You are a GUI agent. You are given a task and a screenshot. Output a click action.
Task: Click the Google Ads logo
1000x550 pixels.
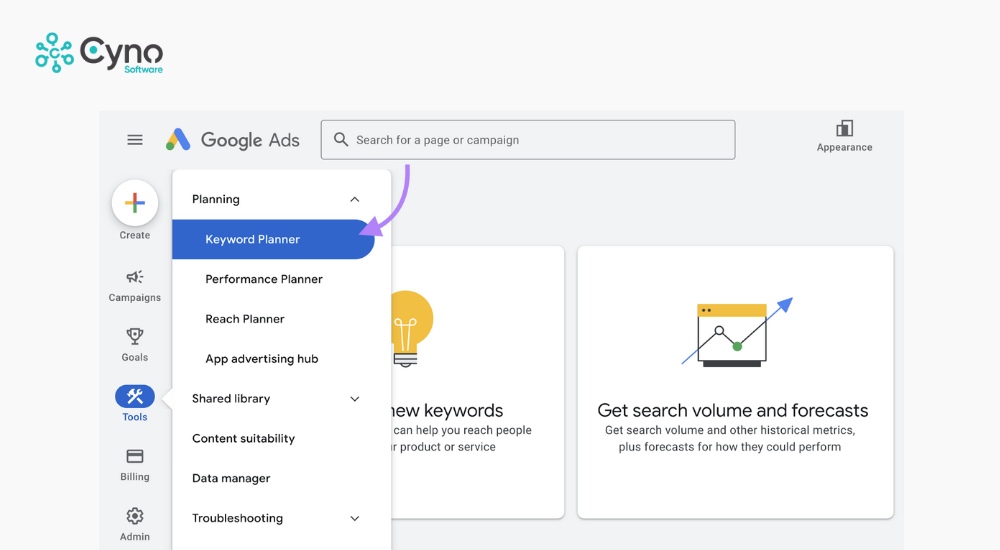pos(233,140)
